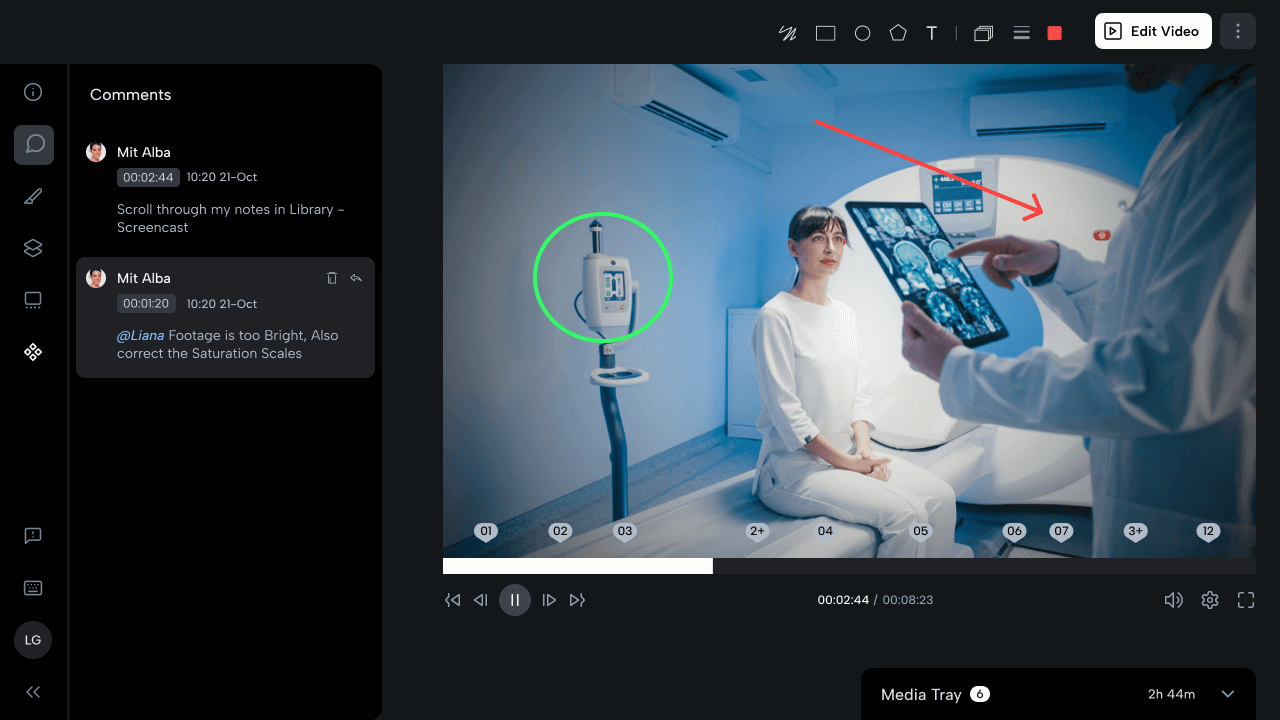
Task: Open the feedback report icon
Action: click(33, 536)
